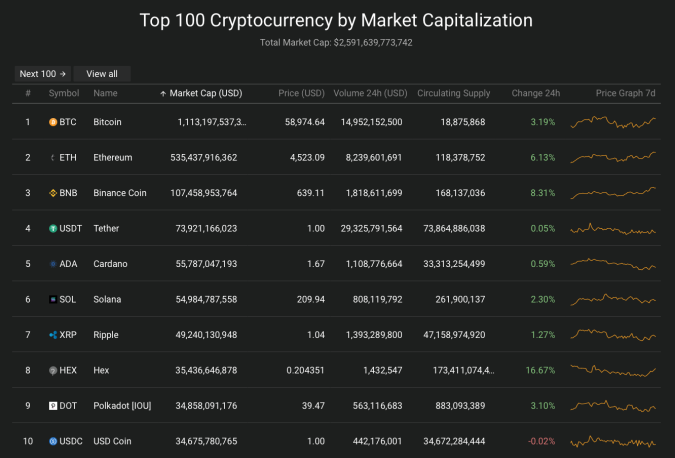Select the BTC symbol text

(x=68, y=122)
